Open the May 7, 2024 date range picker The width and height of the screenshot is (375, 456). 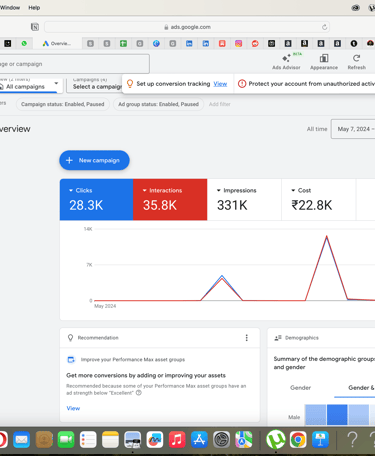pos(353,129)
